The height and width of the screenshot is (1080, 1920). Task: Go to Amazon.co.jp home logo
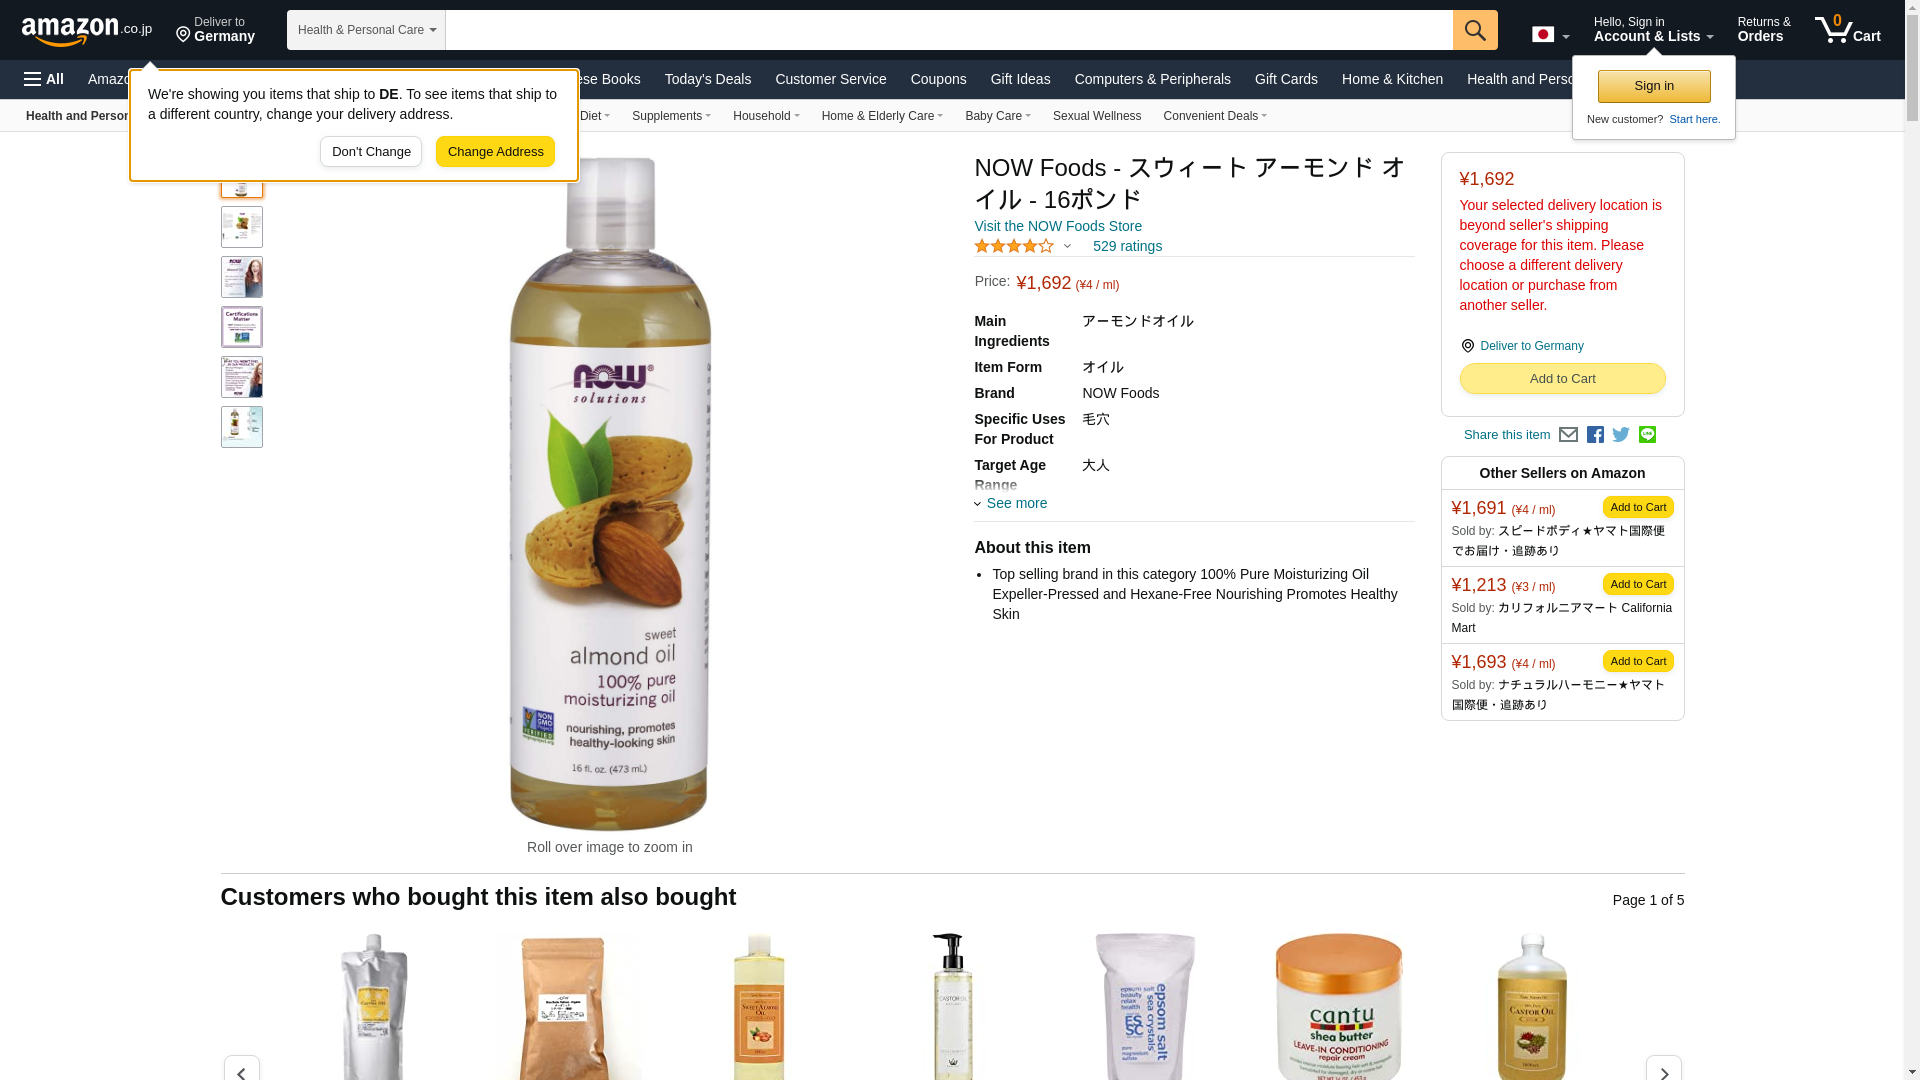pyautogui.click(x=87, y=31)
